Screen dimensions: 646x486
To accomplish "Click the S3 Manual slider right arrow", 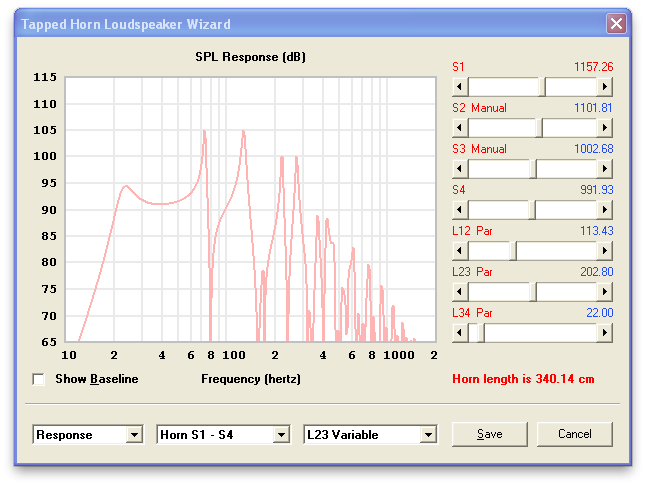I will pyautogui.click(x=604, y=169).
